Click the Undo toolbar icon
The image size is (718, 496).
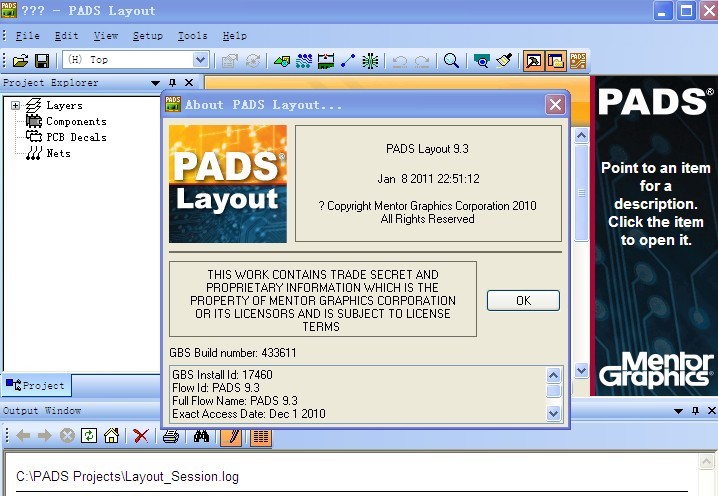pyautogui.click(x=400, y=60)
